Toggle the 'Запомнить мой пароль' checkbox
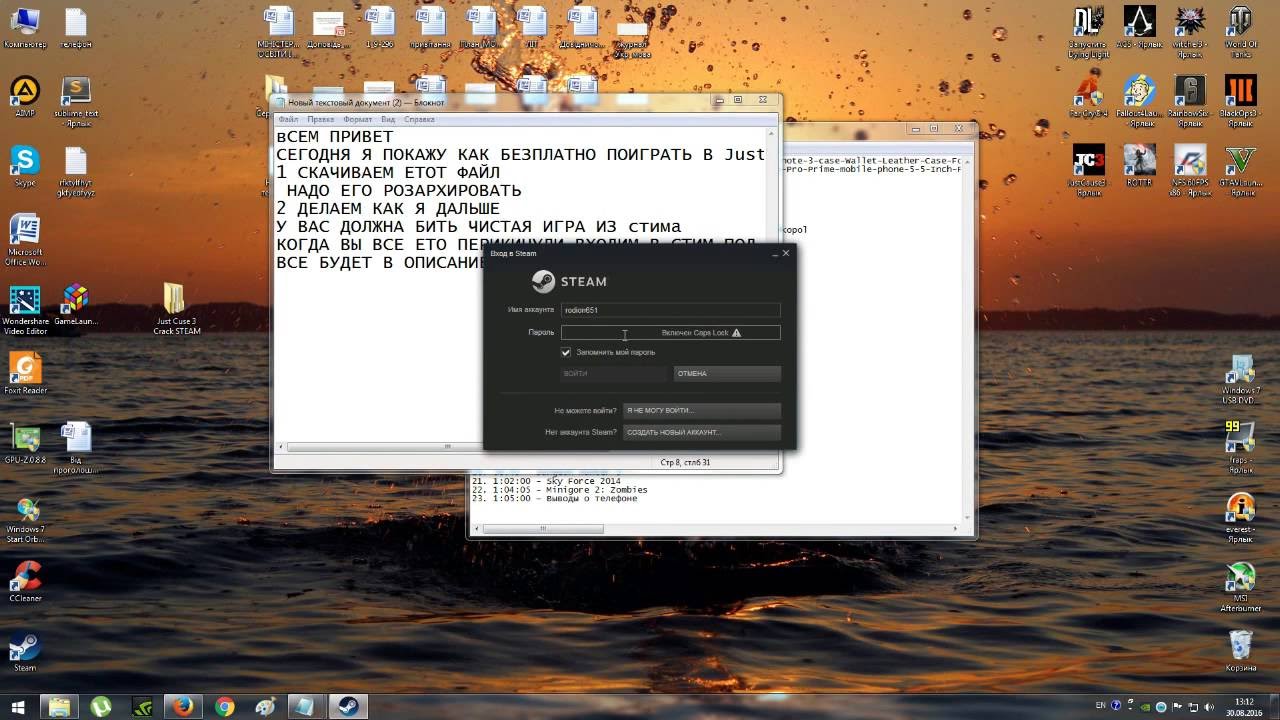 [566, 352]
